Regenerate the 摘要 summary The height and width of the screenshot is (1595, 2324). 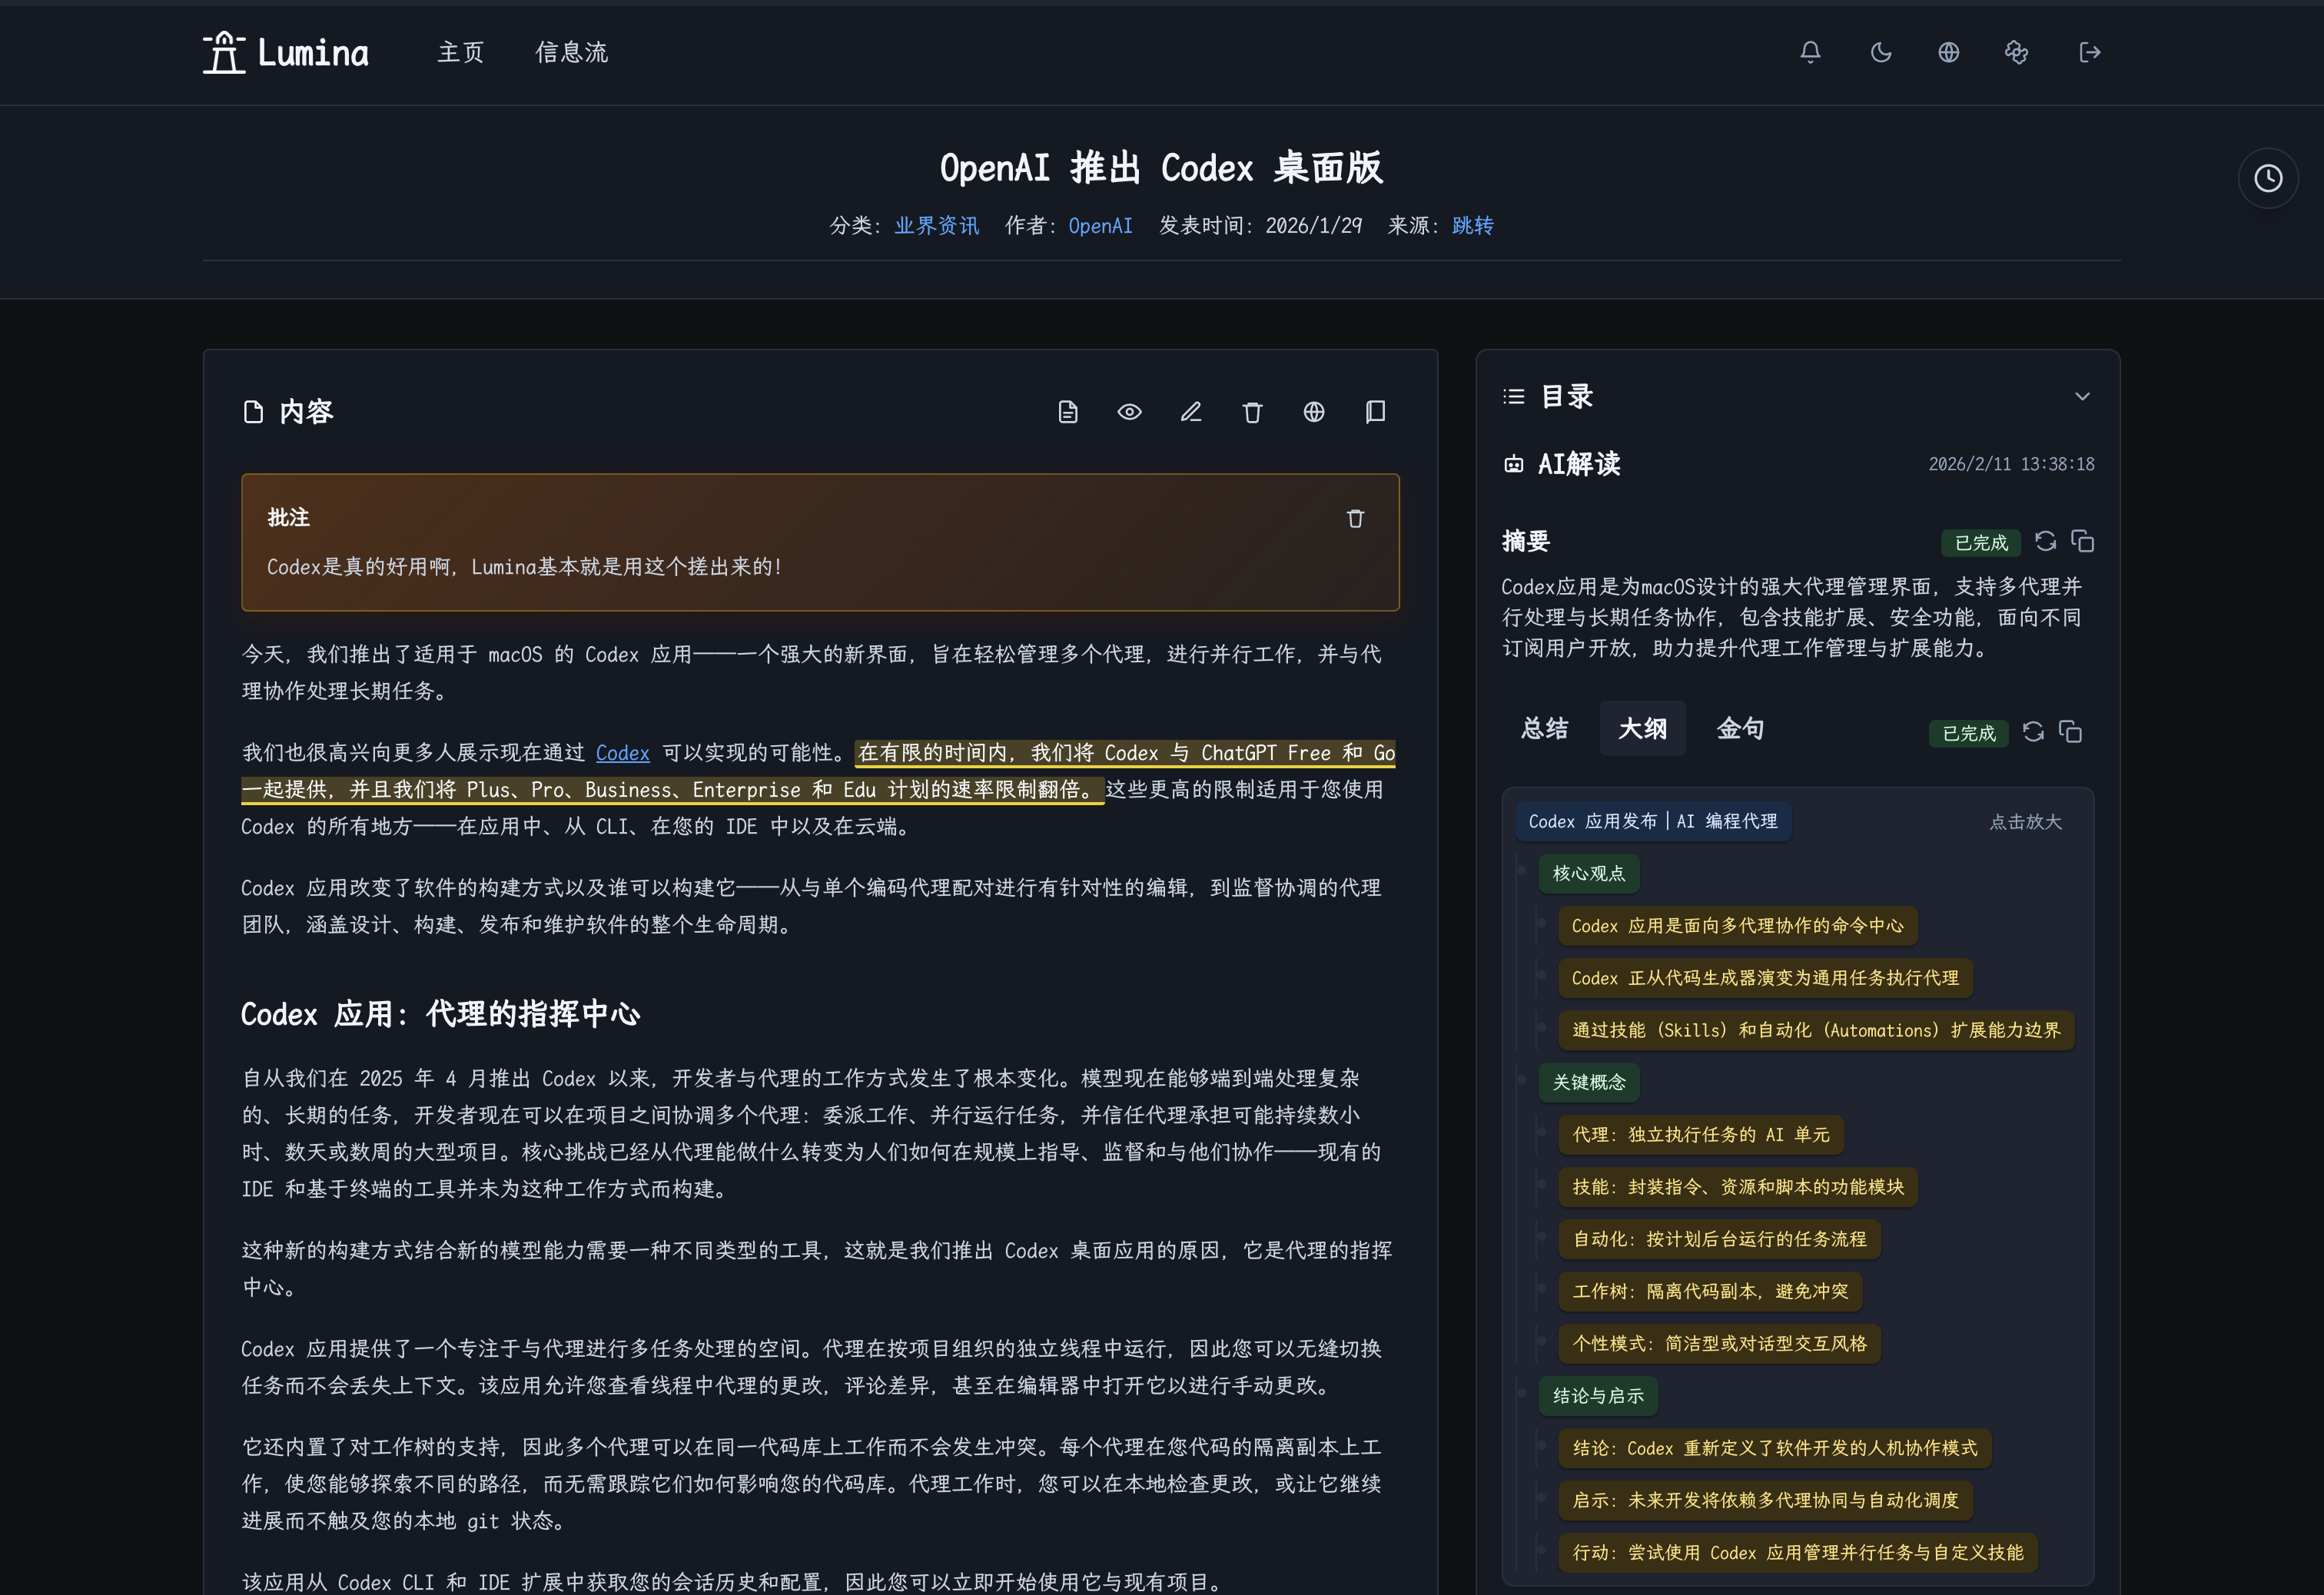[x=2046, y=541]
